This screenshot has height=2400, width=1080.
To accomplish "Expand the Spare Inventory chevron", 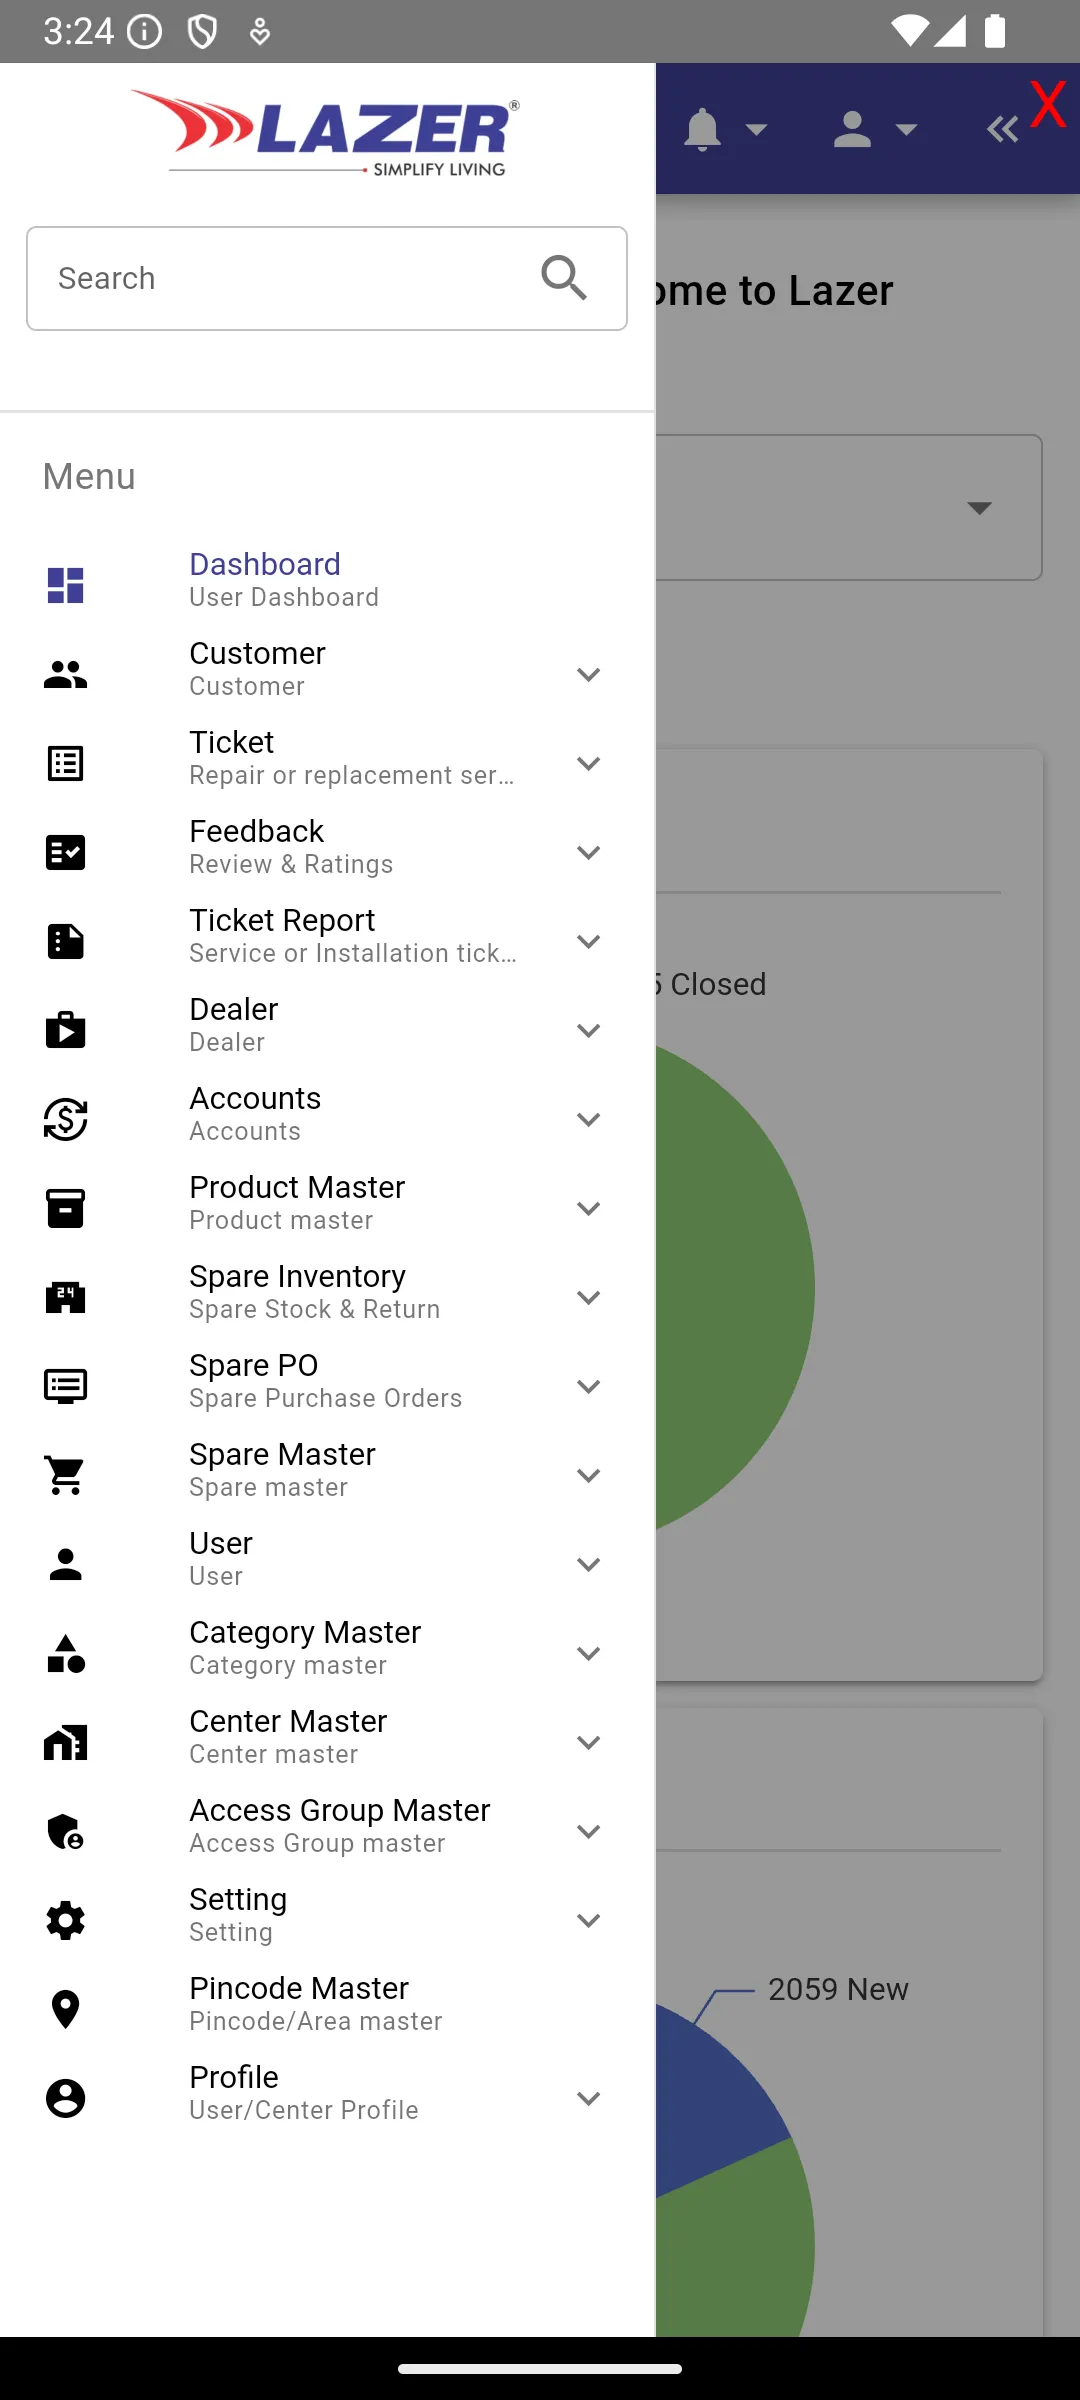I will (x=589, y=1298).
